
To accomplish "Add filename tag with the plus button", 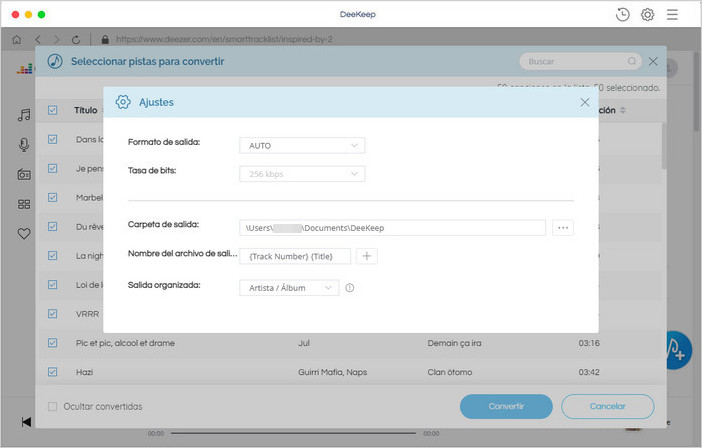I will point(367,256).
